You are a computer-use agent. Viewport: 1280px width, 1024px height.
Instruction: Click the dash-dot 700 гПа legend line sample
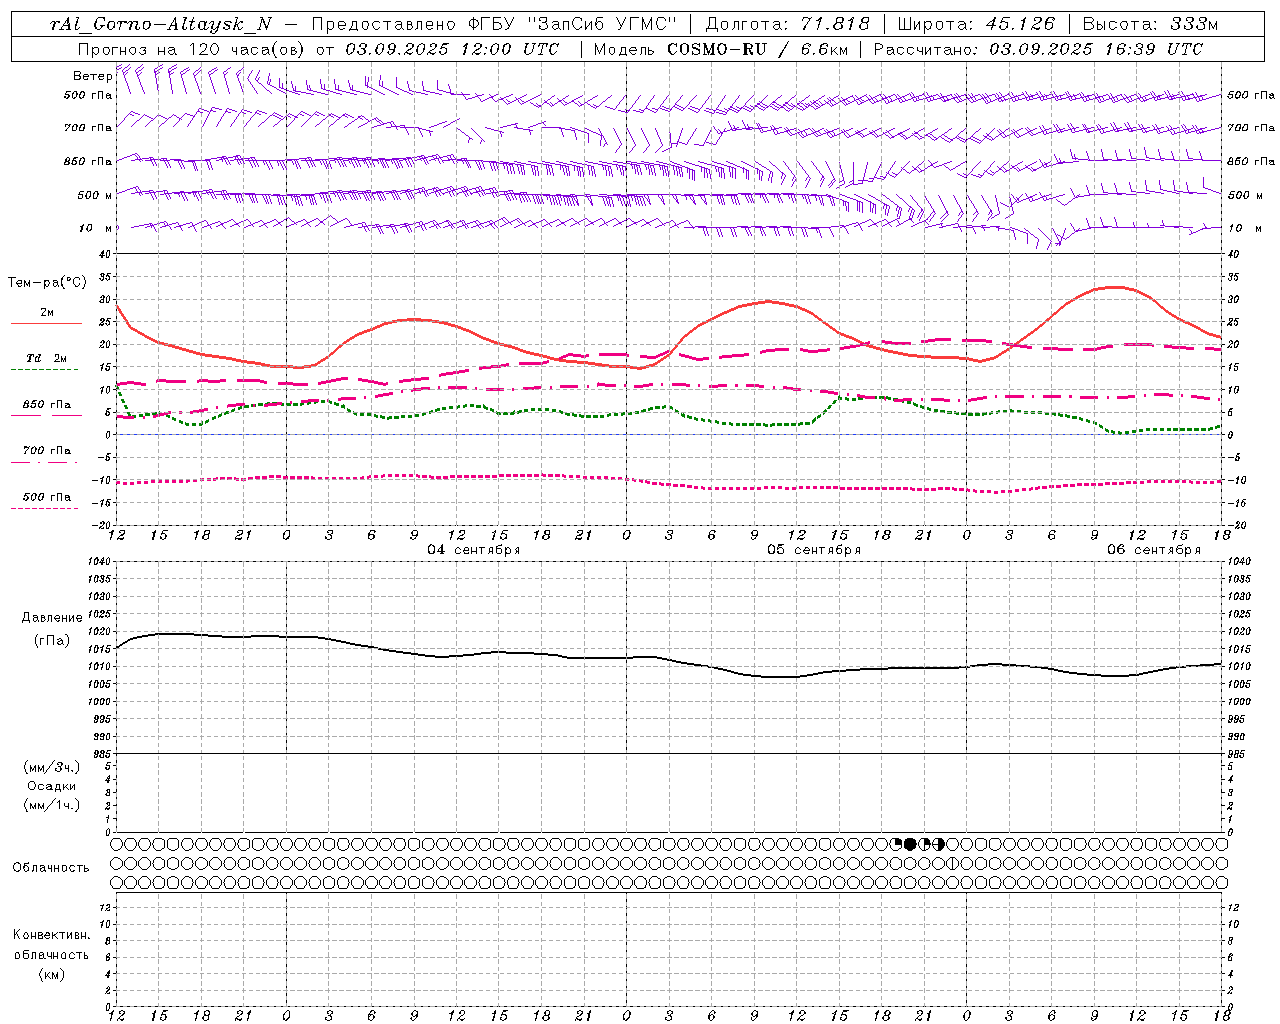(x=45, y=462)
